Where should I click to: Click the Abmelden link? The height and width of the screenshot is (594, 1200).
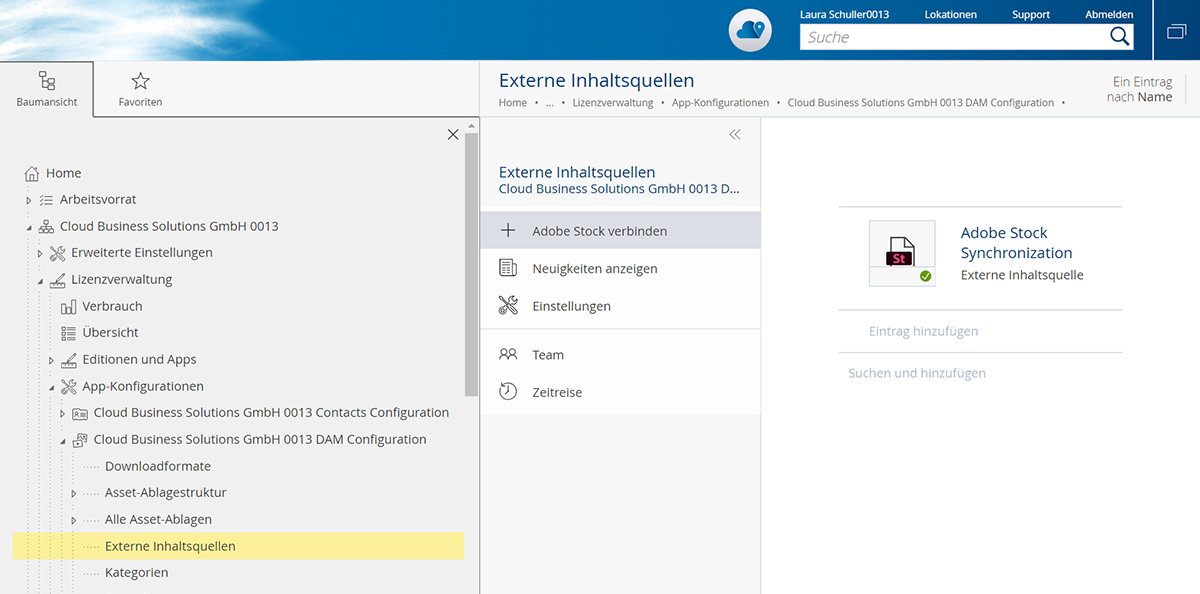tap(1109, 15)
